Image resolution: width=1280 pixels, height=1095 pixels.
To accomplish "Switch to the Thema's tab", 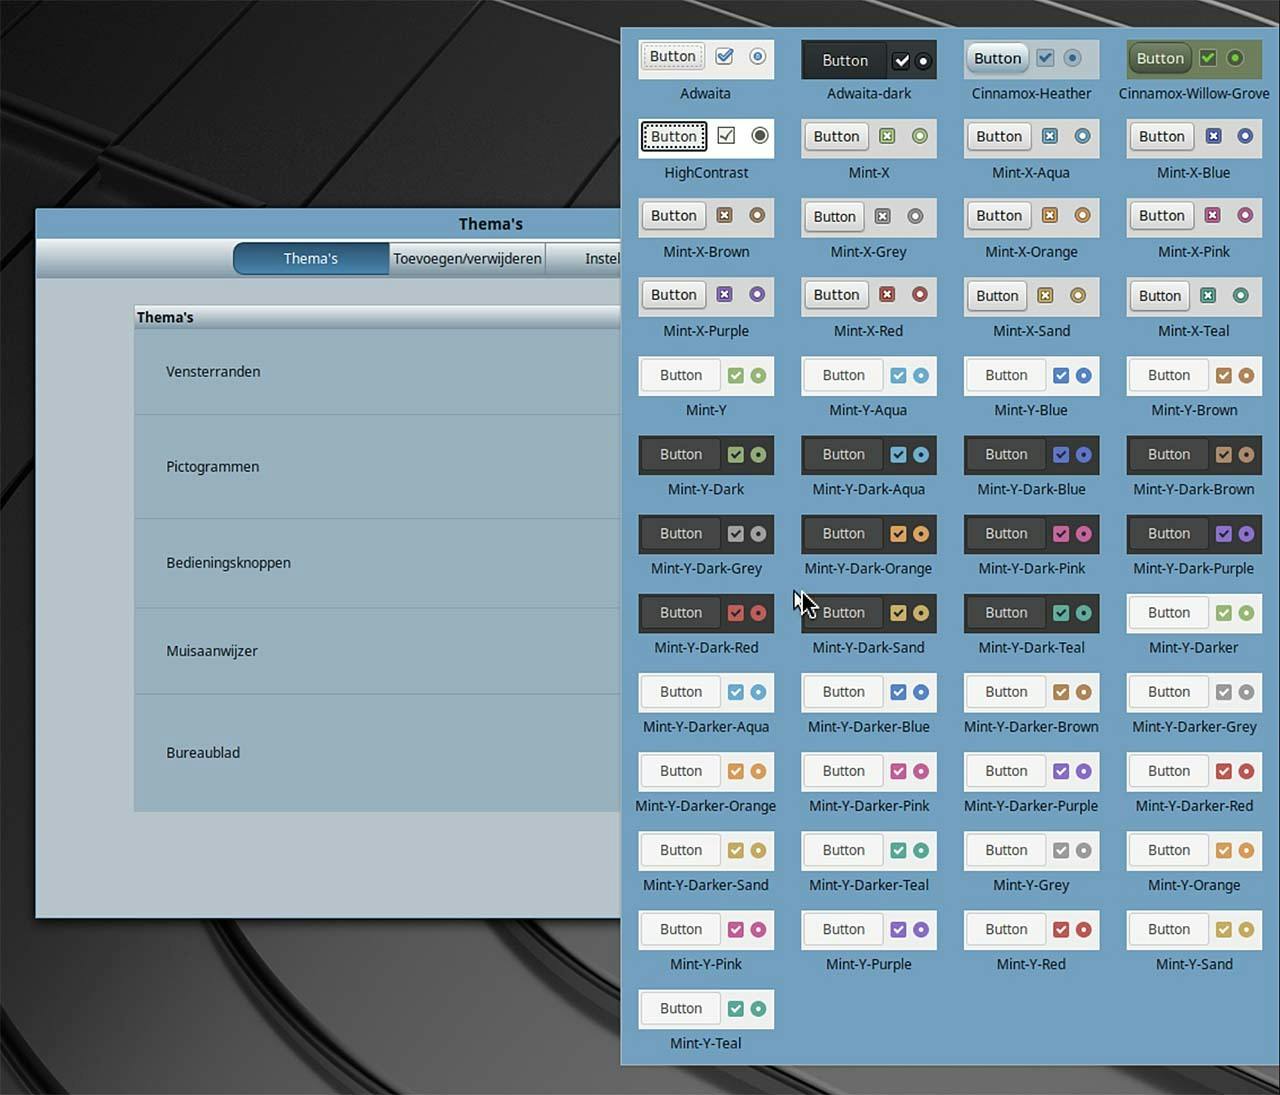I will coord(311,258).
